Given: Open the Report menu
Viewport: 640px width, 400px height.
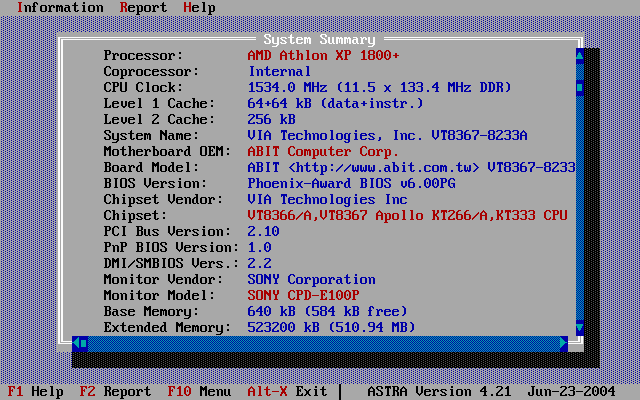Looking at the screenshot, I should 143,8.
